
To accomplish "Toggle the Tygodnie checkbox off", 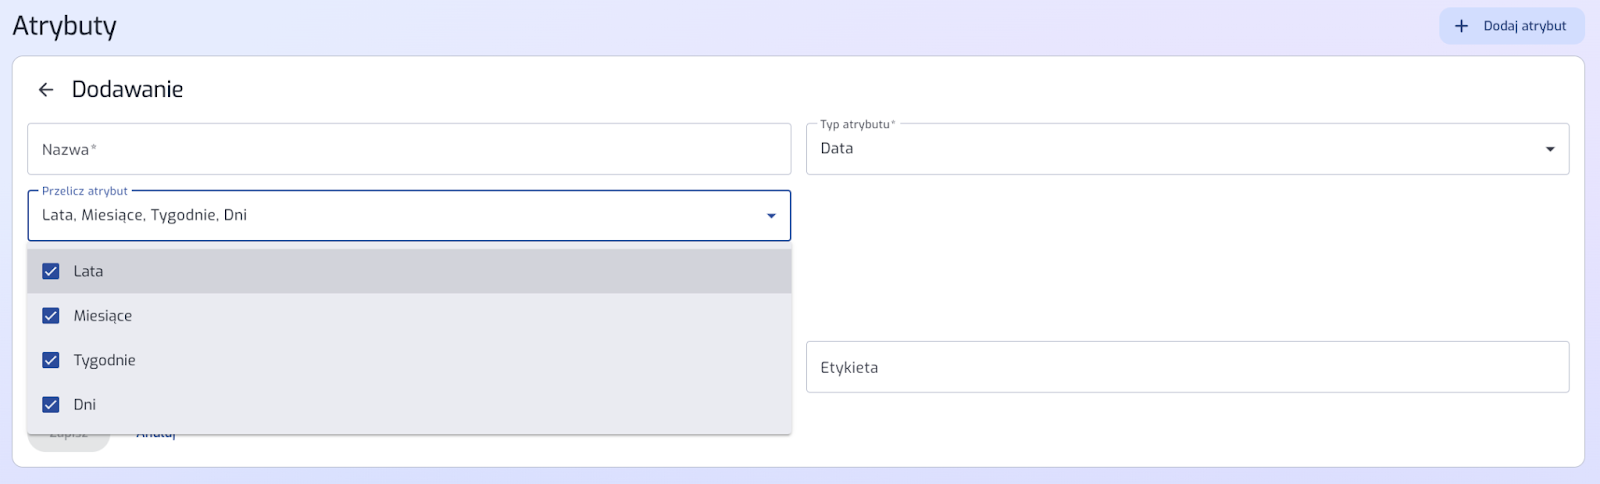I will [x=51, y=360].
